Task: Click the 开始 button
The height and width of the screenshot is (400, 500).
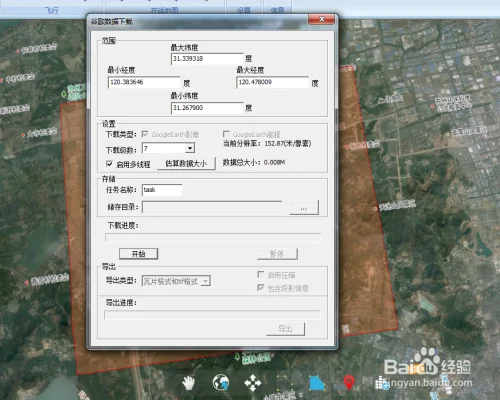Action: [x=138, y=254]
